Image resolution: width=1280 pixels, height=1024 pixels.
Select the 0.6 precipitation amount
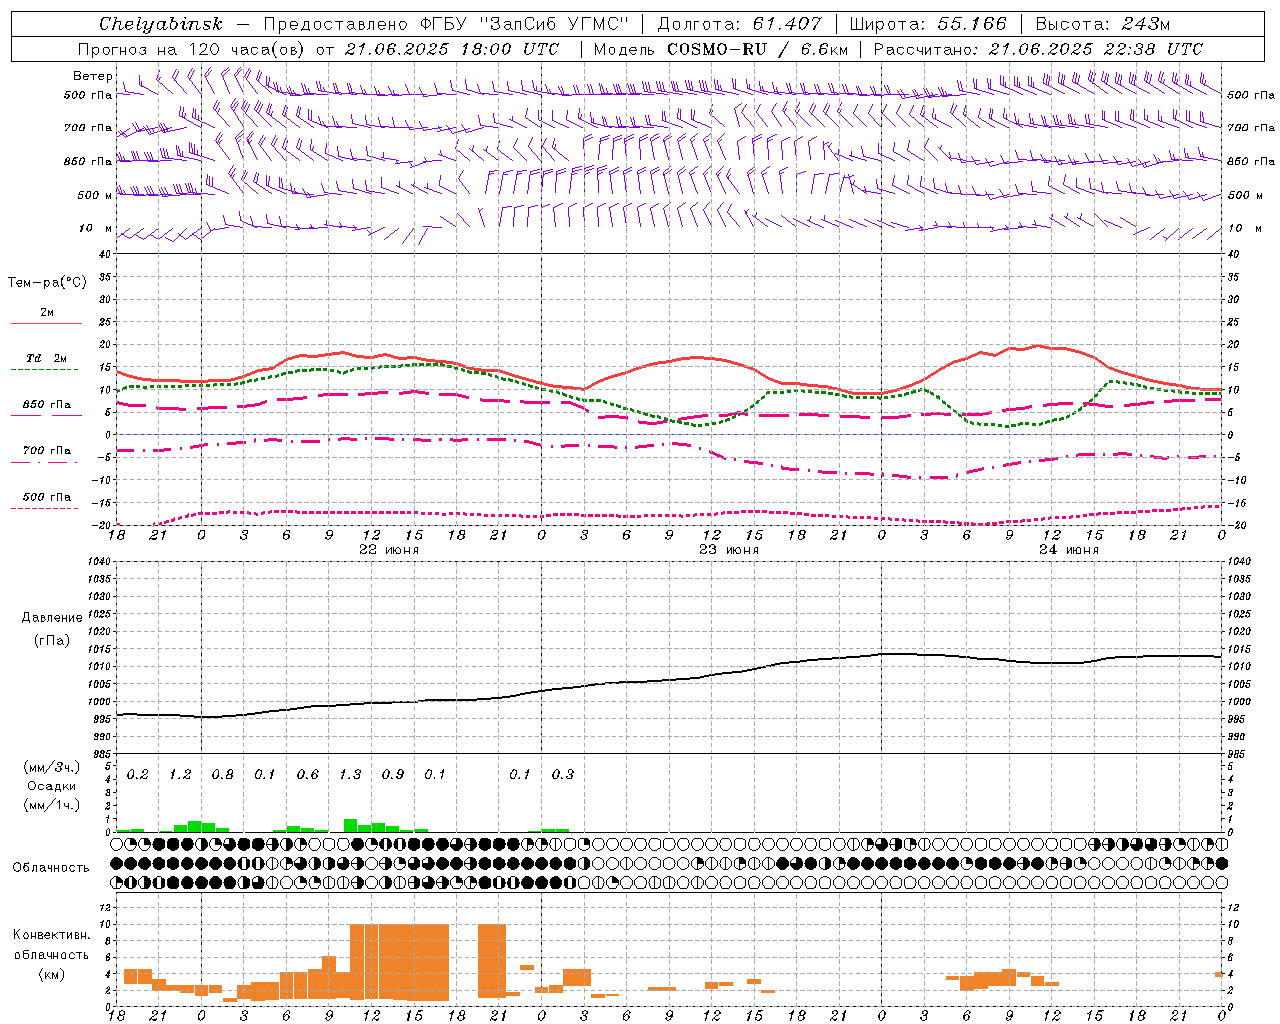click(x=308, y=775)
